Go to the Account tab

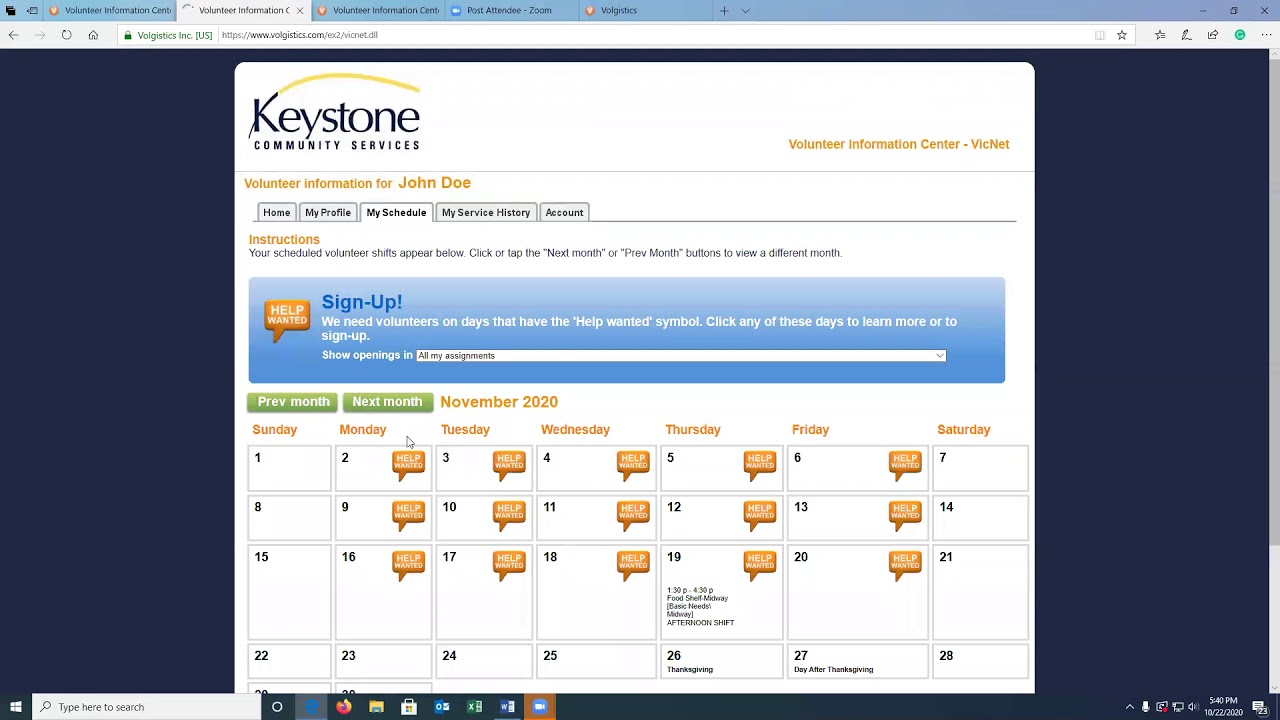click(564, 212)
